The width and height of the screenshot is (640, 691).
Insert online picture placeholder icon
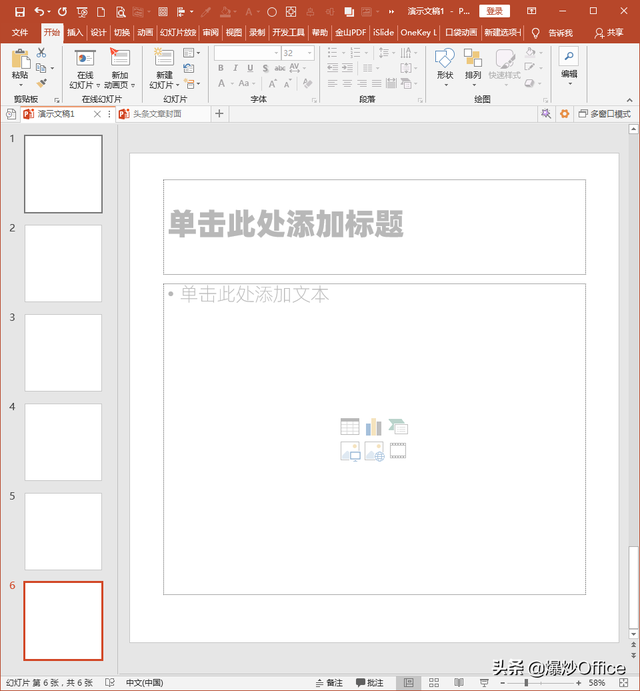click(x=374, y=451)
